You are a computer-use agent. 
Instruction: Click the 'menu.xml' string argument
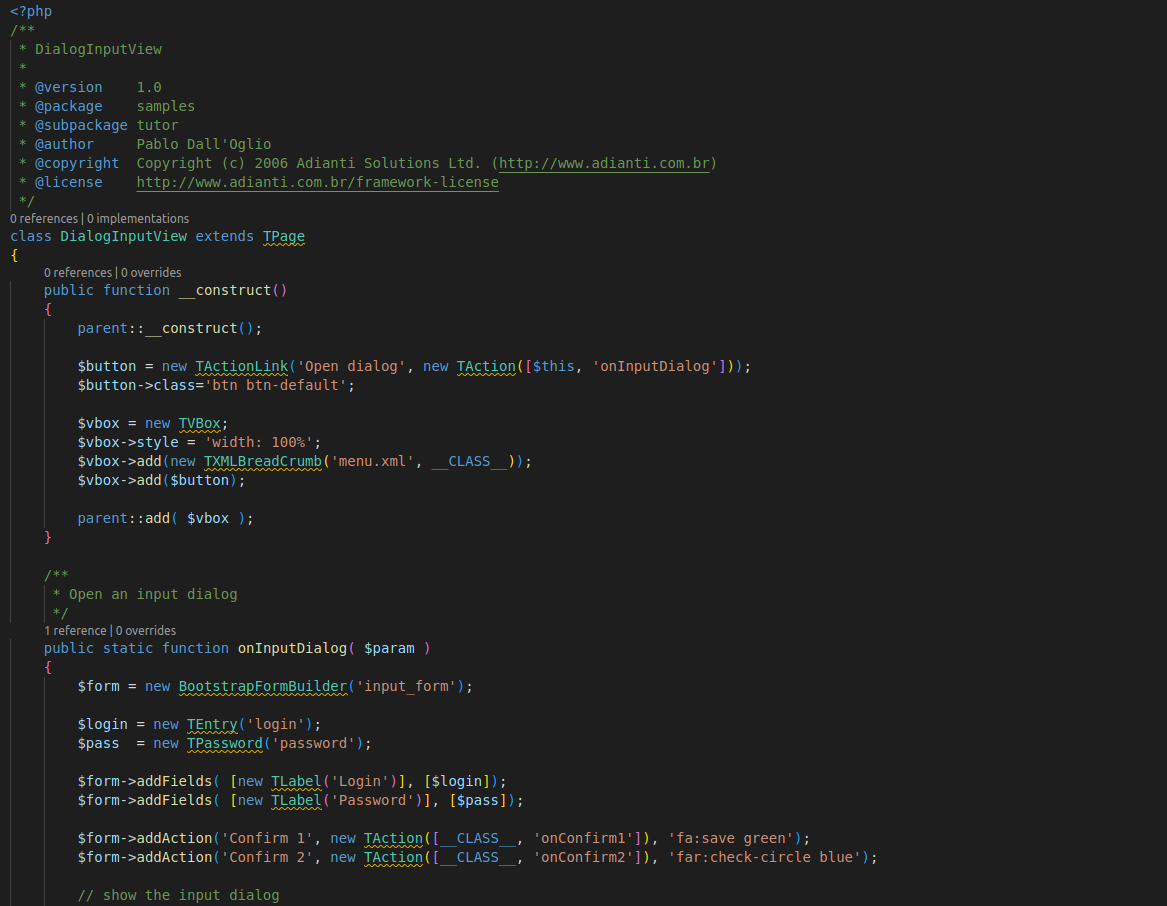pyautogui.click(x=376, y=461)
